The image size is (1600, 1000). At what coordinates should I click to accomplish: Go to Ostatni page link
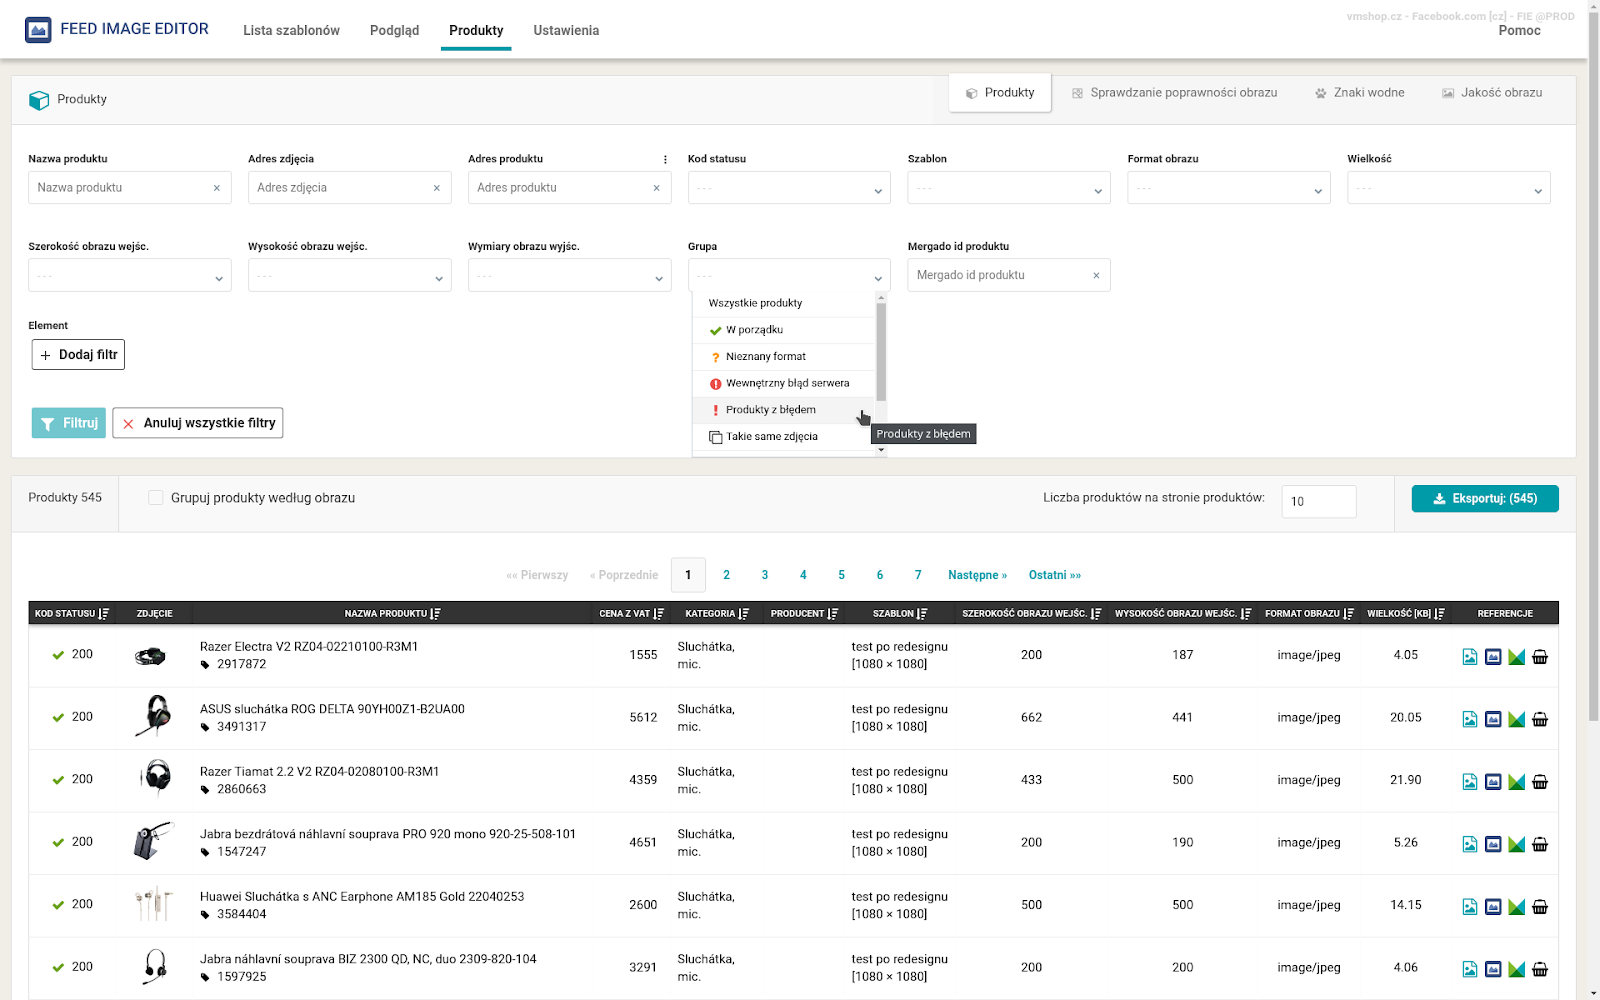[x=1055, y=575]
